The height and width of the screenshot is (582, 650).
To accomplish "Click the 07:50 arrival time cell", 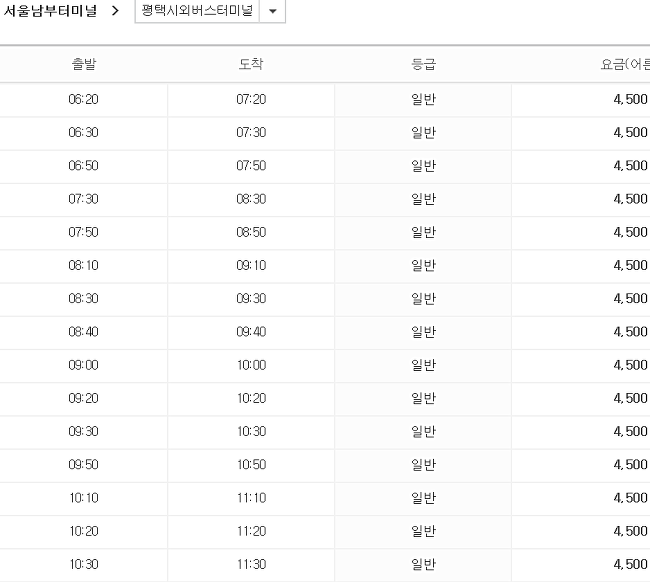I will click(x=251, y=166).
